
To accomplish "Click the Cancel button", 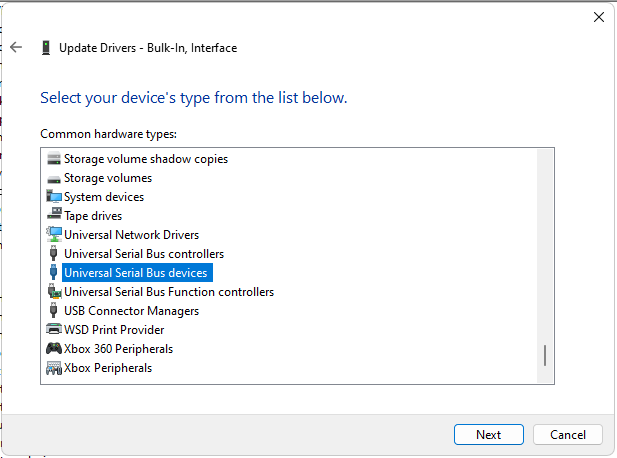I will point(568,435).
